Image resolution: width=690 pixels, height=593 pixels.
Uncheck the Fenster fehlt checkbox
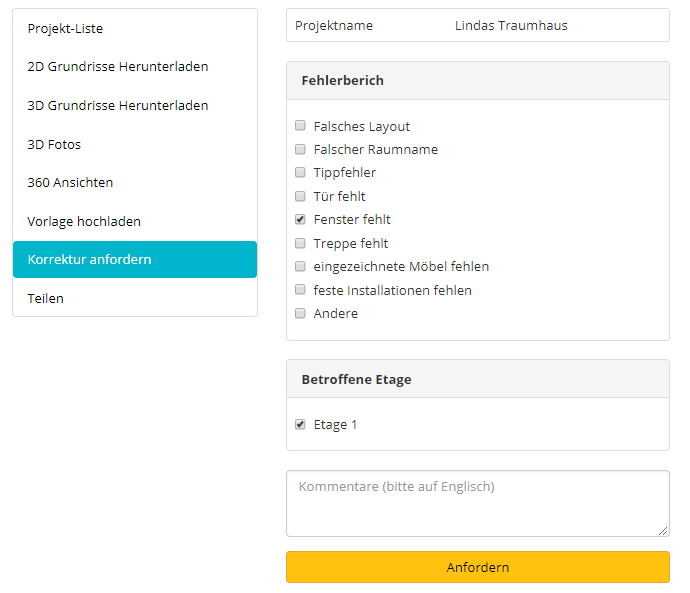click(x=300, y=219)
